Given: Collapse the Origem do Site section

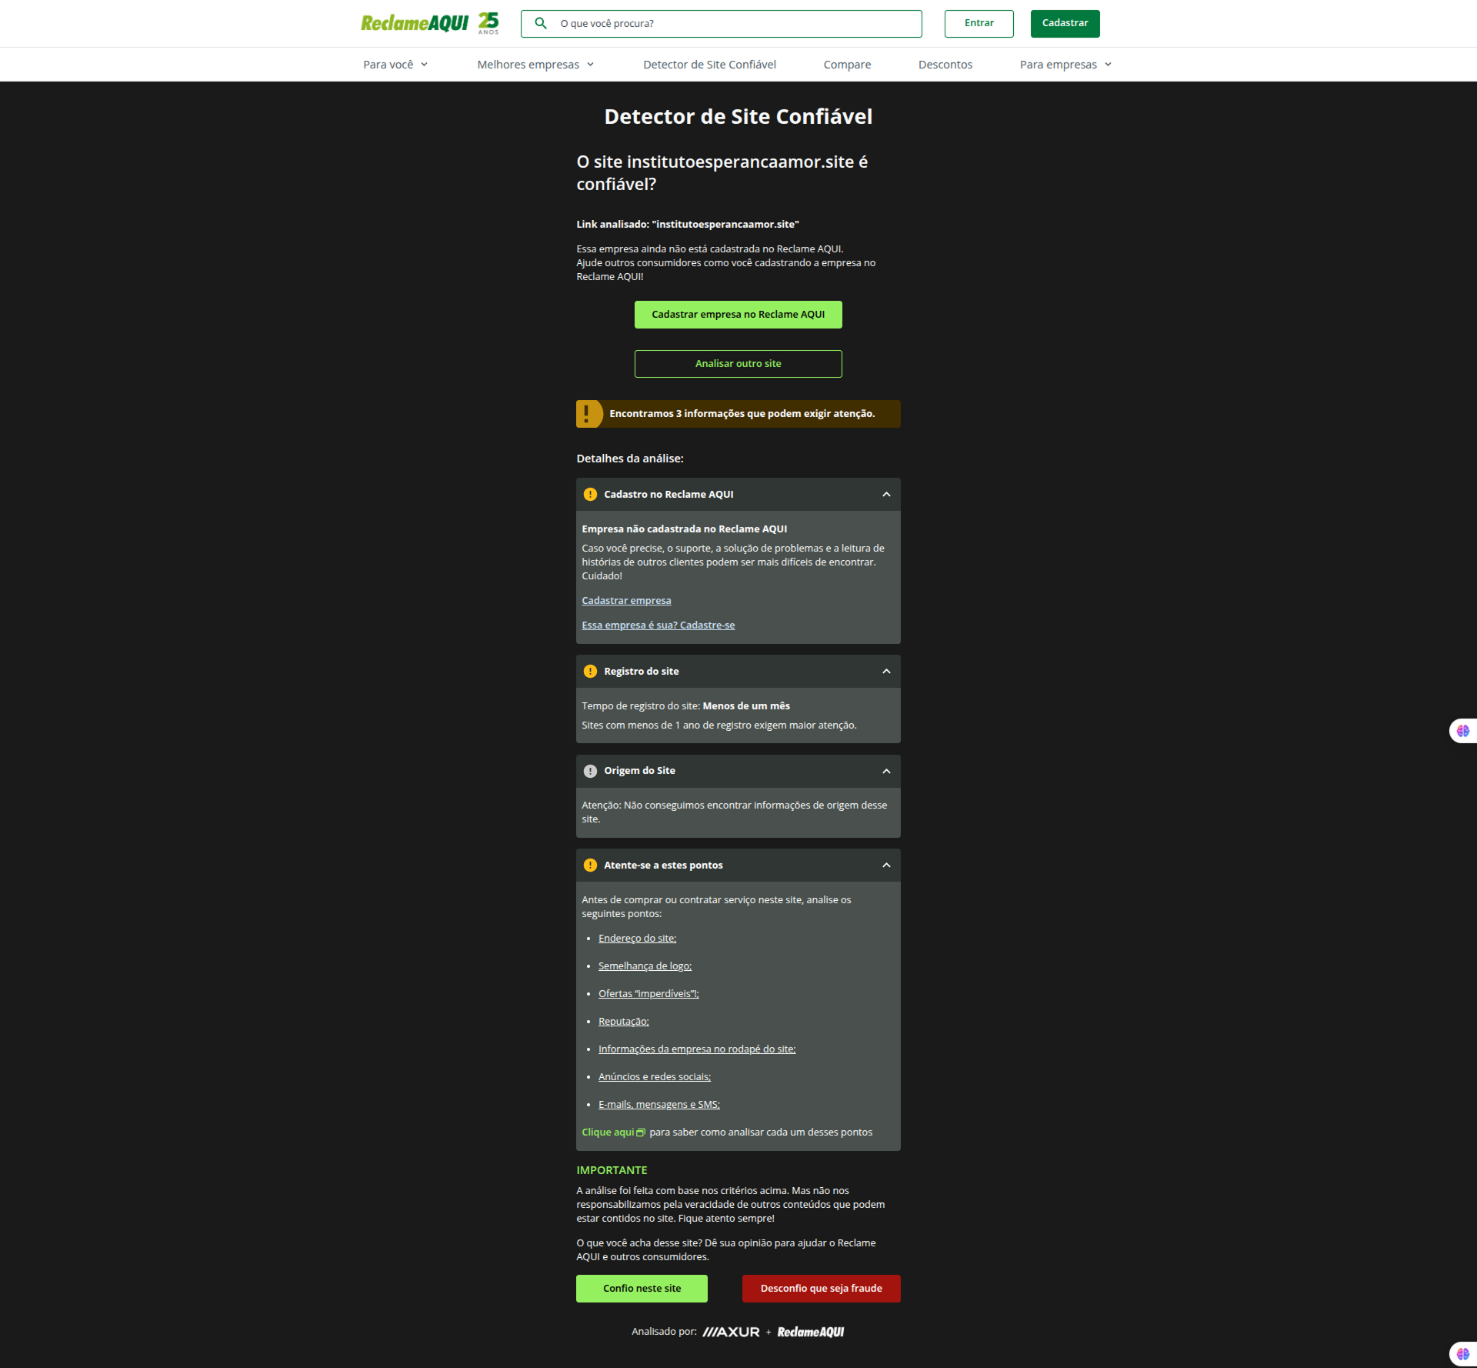Looking at the screenshot, I should pos(886,771).
